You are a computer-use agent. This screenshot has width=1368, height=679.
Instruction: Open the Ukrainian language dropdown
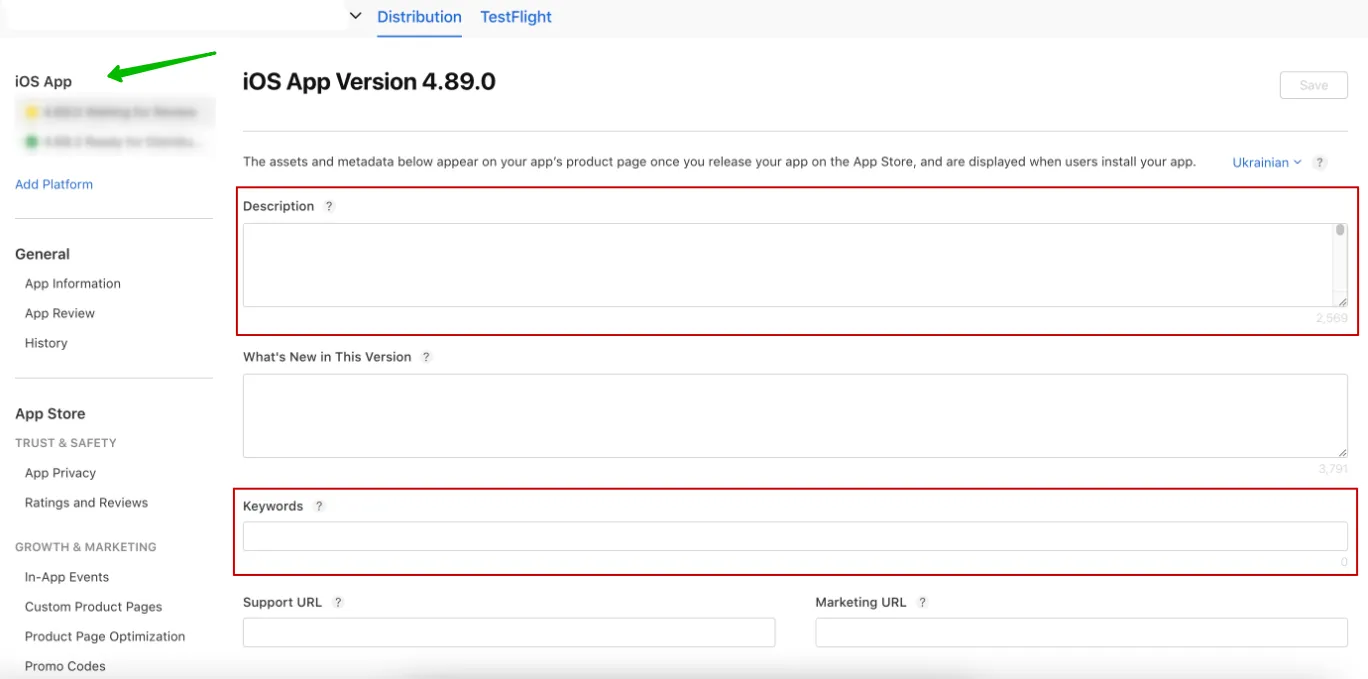click(x=1266, y=162)
